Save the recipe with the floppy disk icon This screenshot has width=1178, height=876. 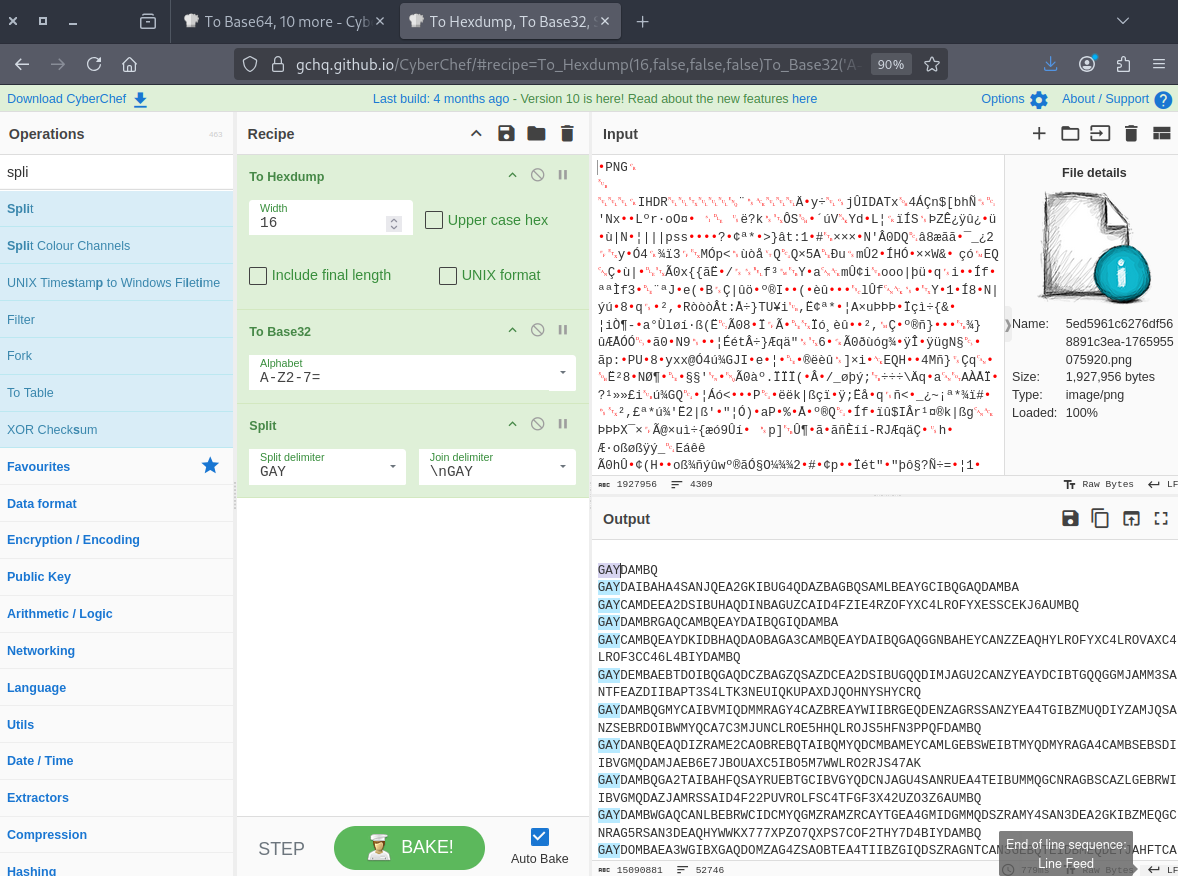click(506, 134)
